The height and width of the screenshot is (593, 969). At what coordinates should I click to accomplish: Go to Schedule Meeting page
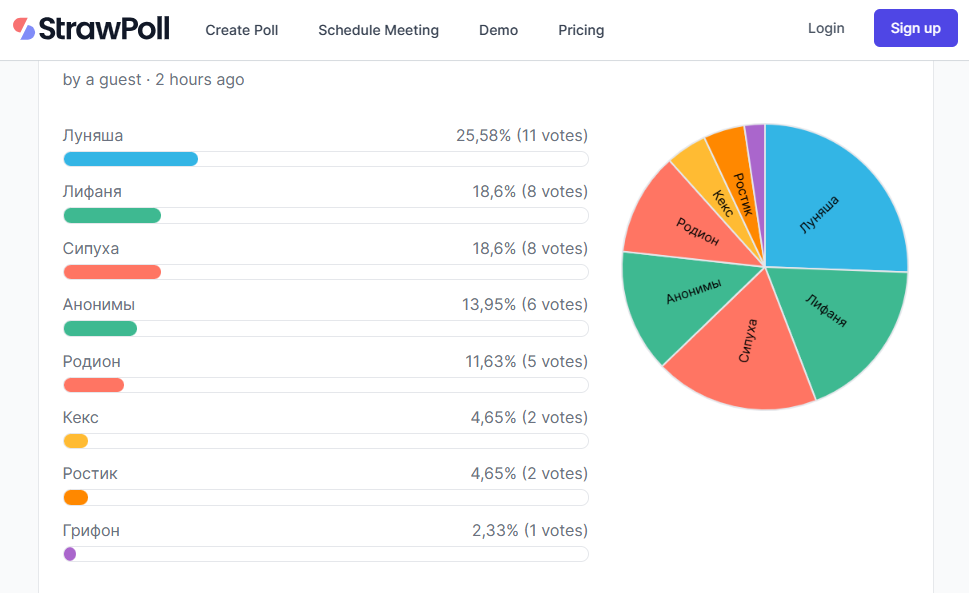coord(378,30)
